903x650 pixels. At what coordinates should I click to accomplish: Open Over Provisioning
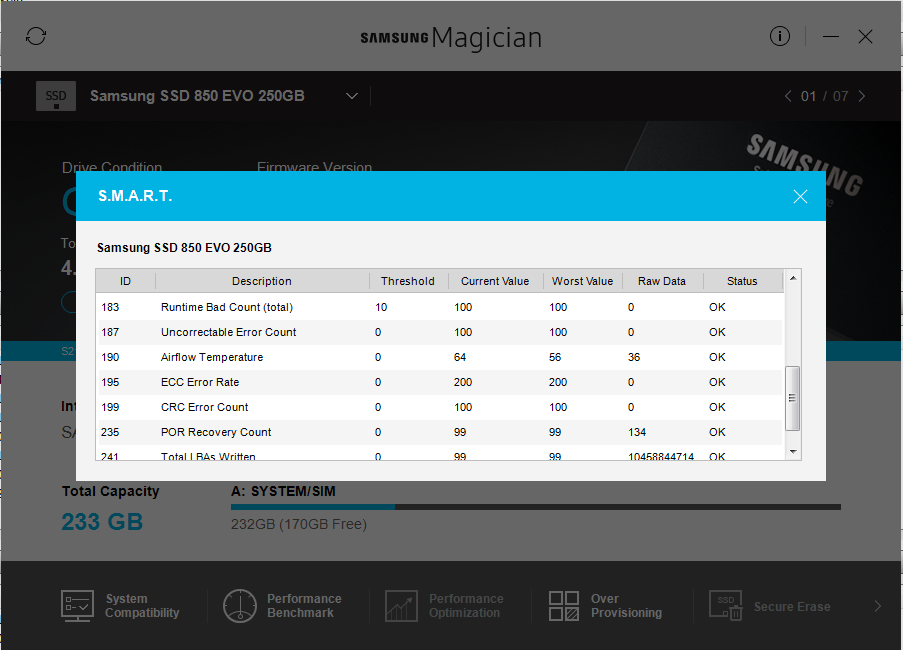point(606,606)
